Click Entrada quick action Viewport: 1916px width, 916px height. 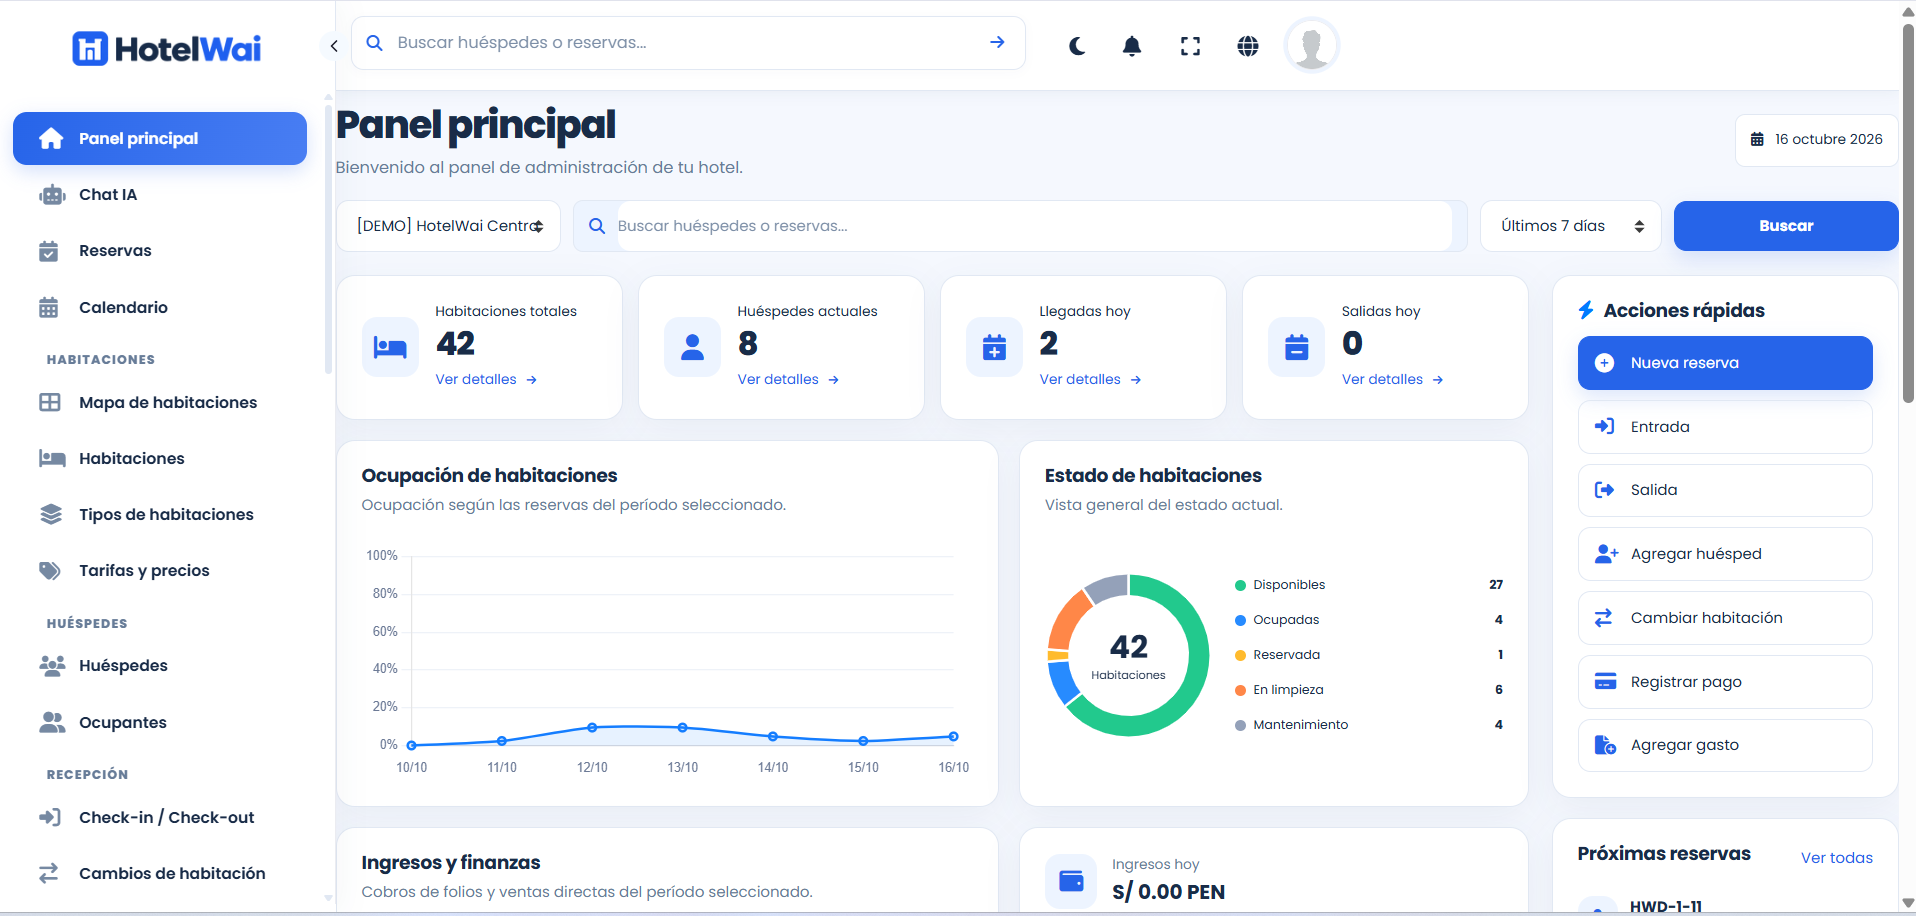(1725, 427)
